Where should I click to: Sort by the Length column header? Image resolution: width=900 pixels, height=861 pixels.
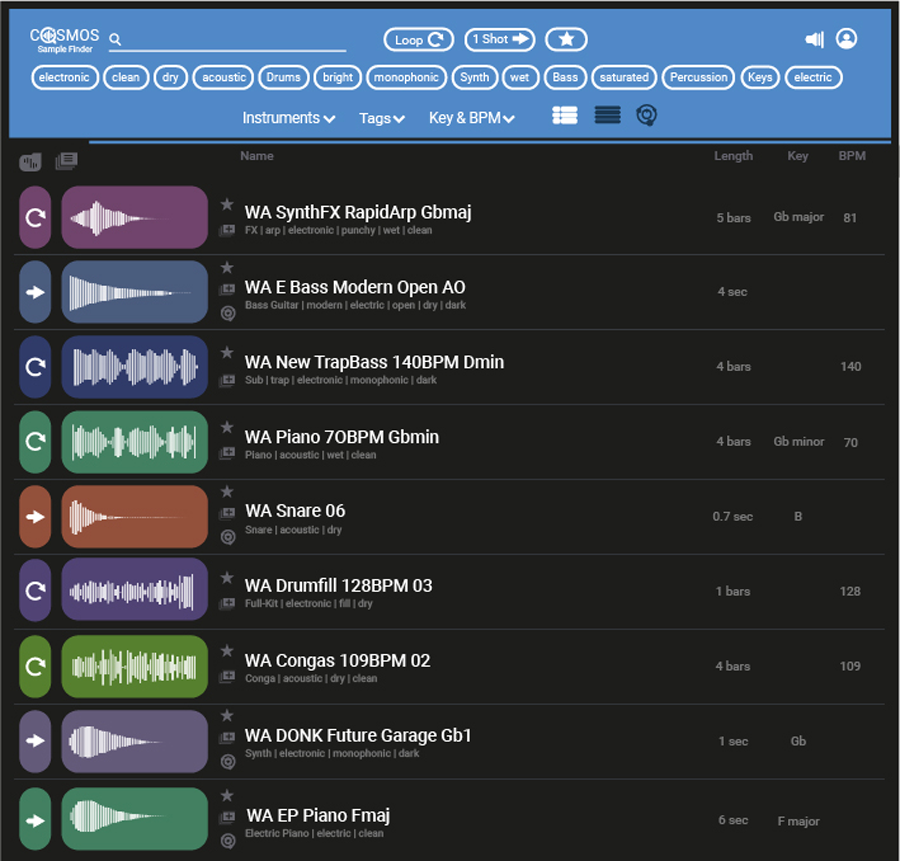click(x=733, y=156)
